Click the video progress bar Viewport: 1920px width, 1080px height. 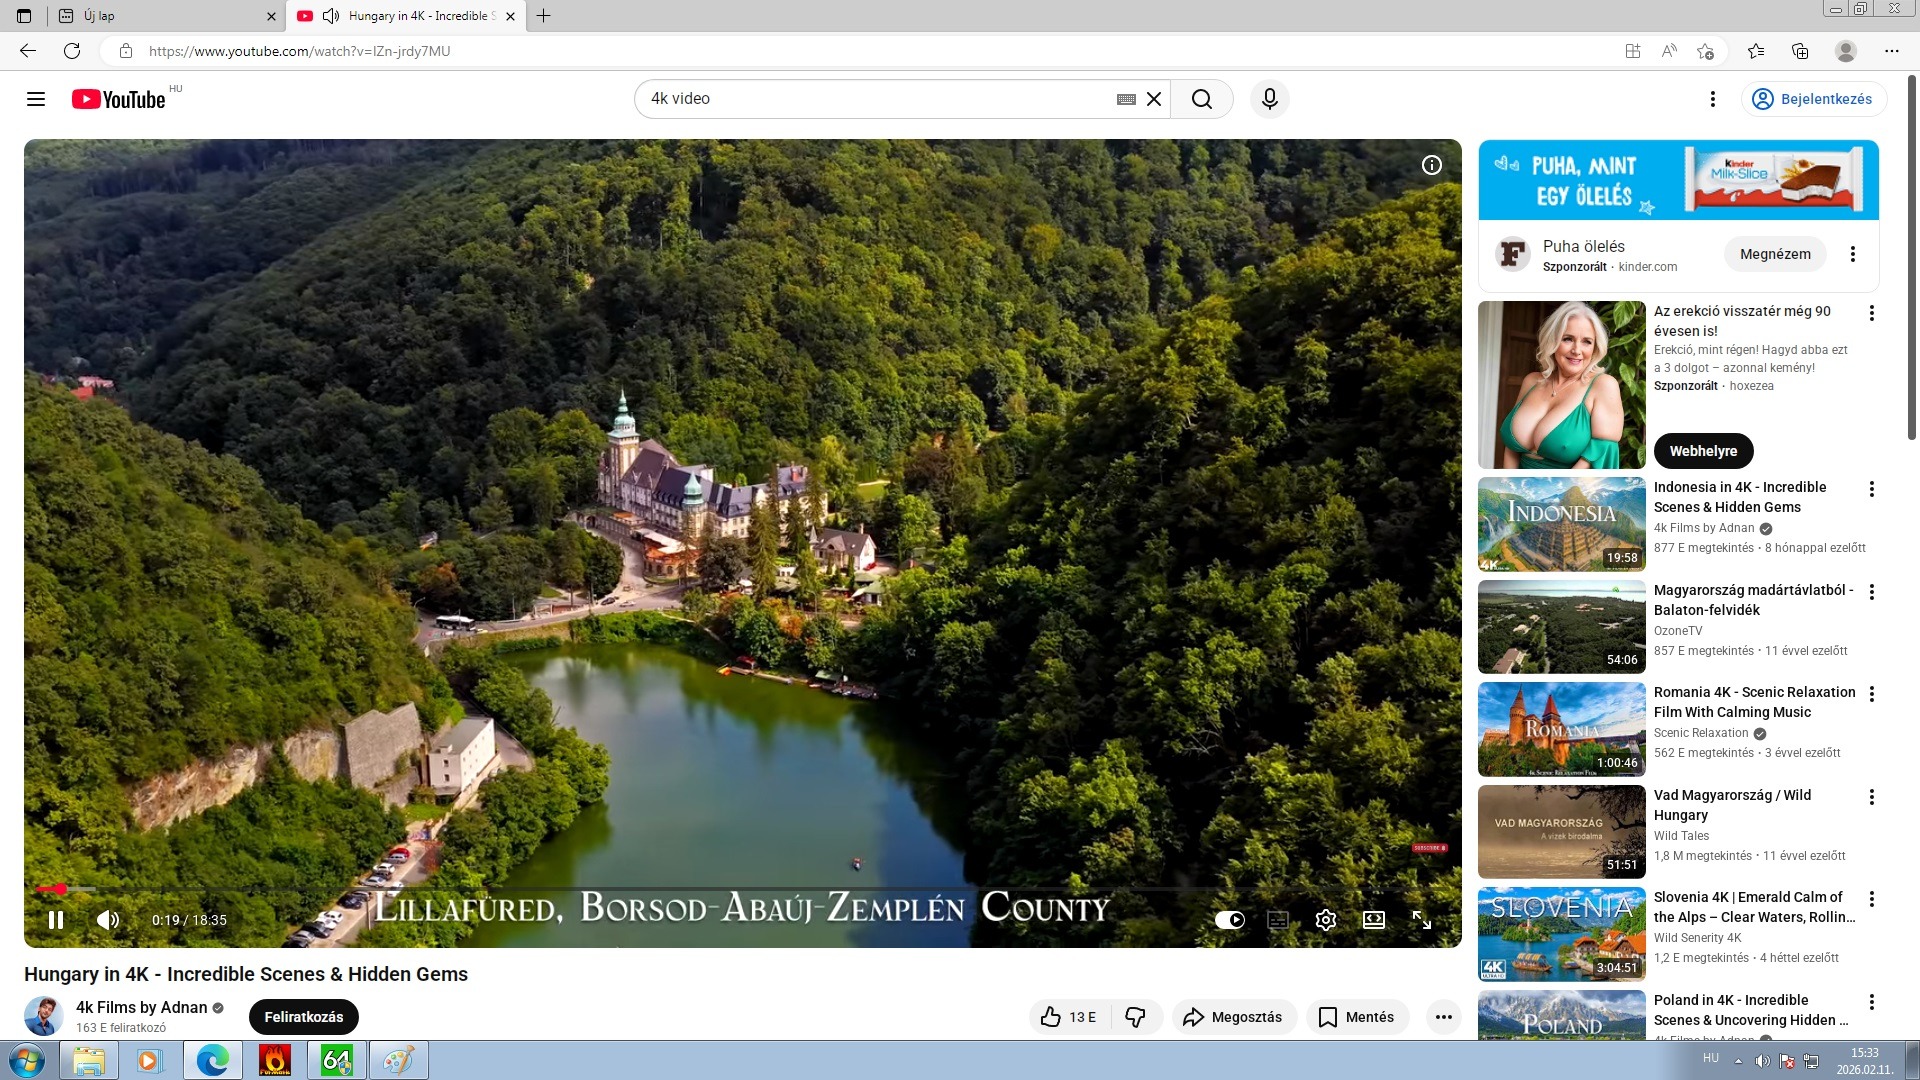point(700,888)
